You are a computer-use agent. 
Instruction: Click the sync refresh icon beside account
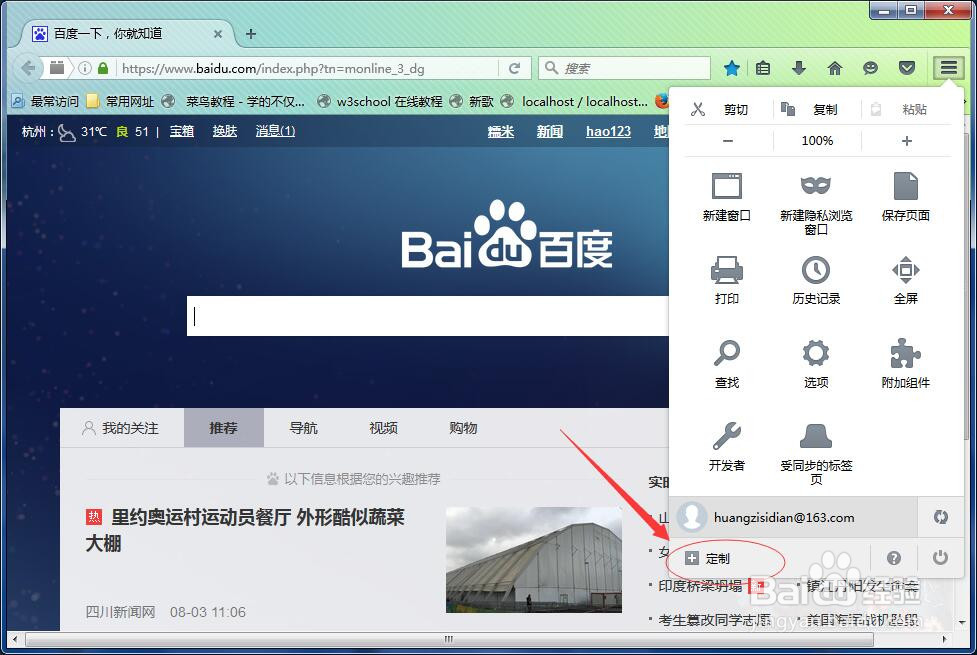(x=940, y=517)
